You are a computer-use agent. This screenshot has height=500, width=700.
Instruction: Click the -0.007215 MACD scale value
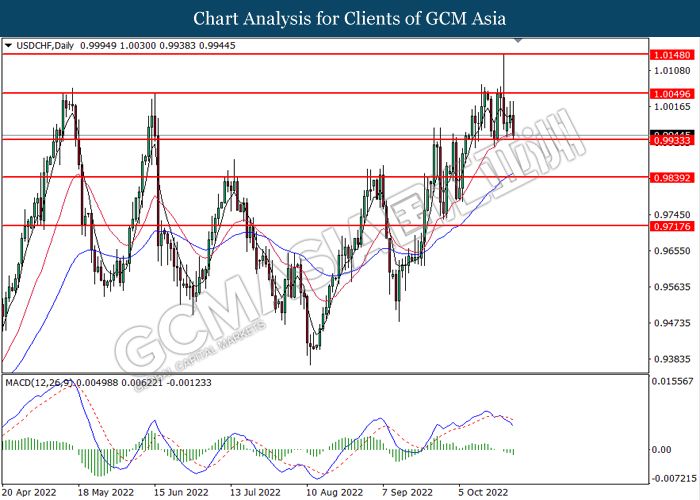coord(674,479)
